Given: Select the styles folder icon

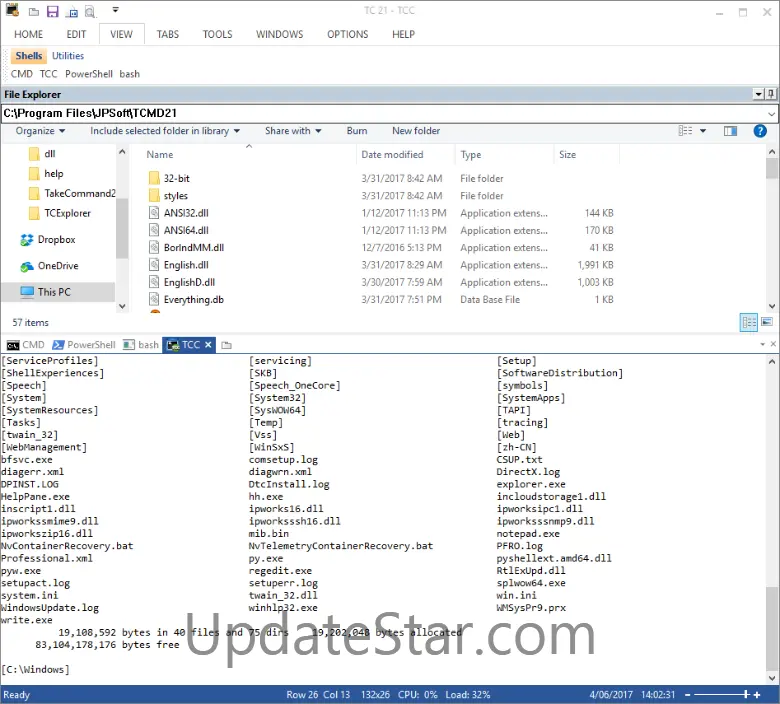Looking at the screenshot, I should 154,196.
